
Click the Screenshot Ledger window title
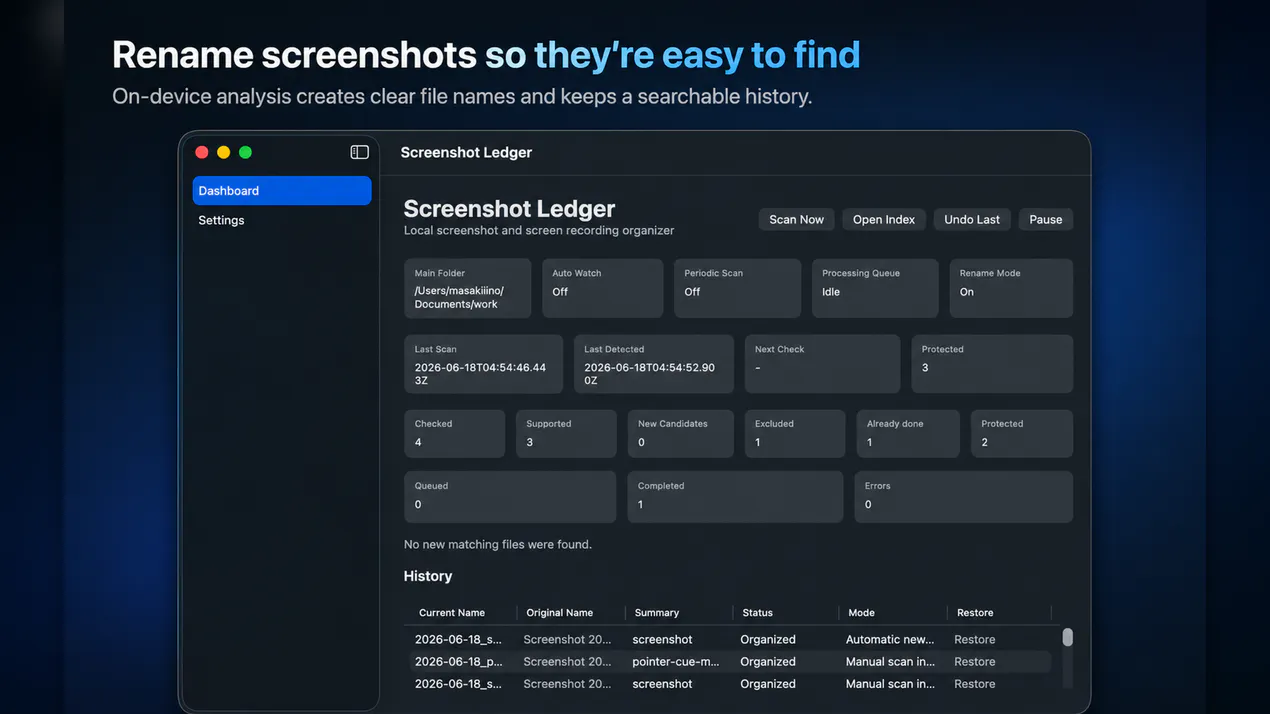[466, 153]
